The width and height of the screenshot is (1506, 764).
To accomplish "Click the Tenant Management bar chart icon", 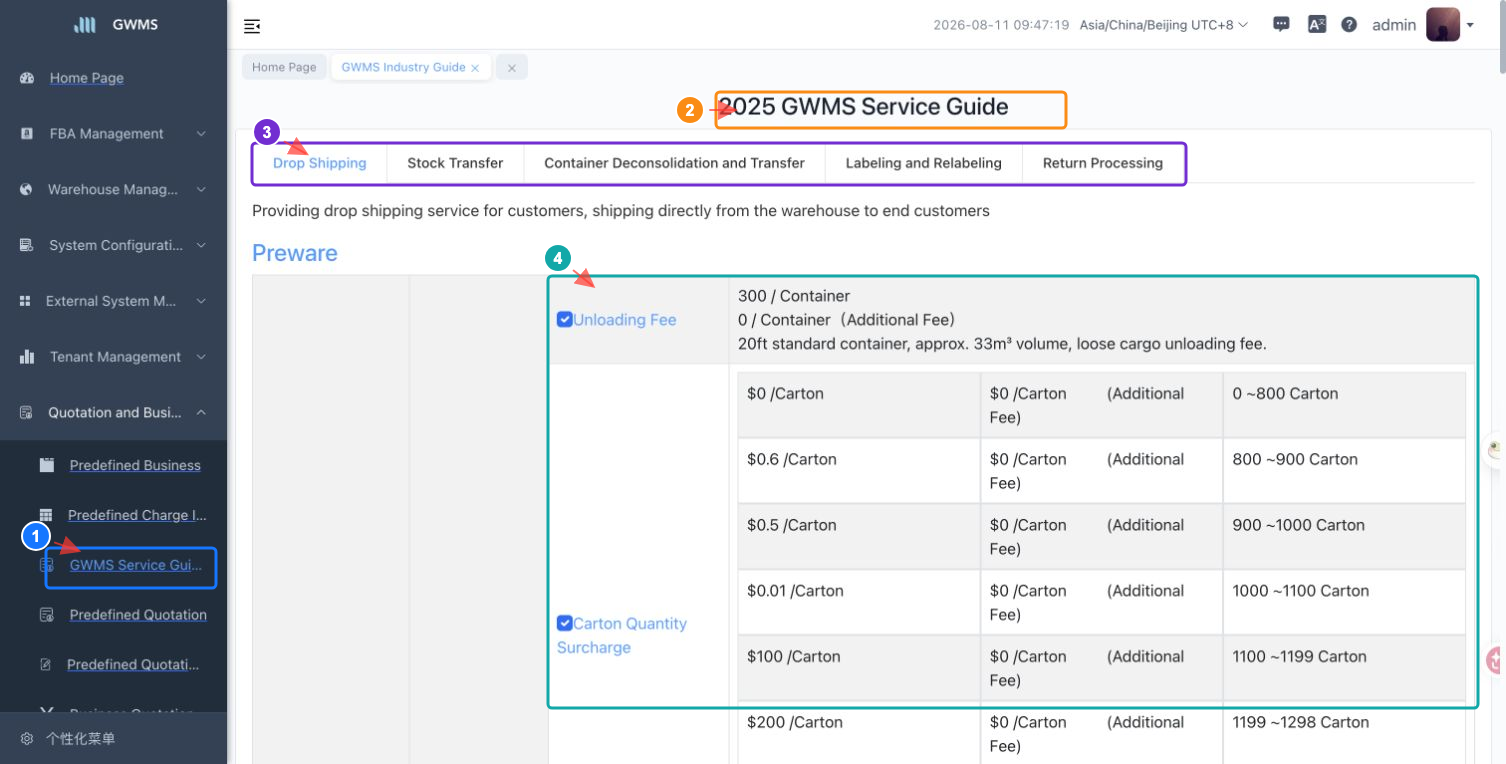I will click(27, 357).
